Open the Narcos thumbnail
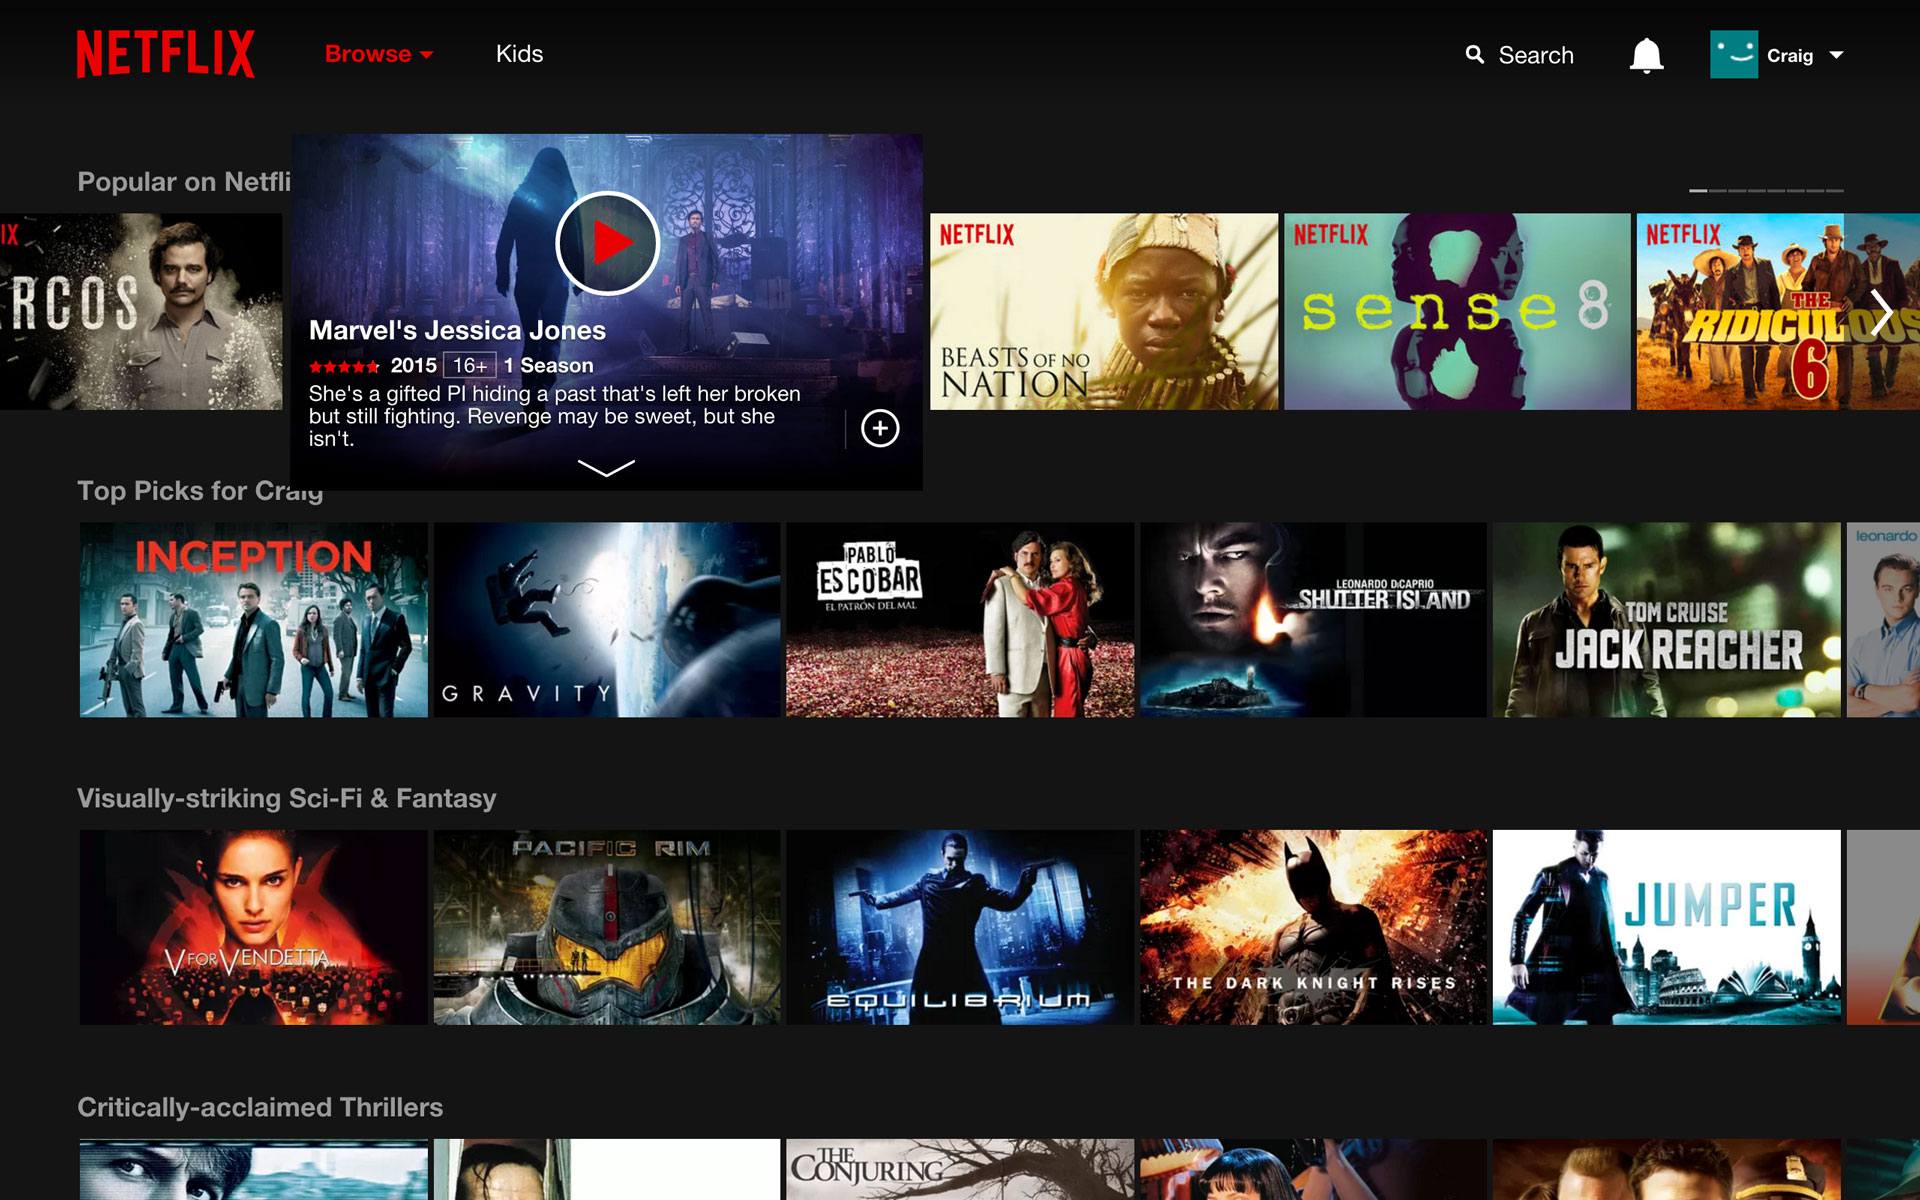 141,311
